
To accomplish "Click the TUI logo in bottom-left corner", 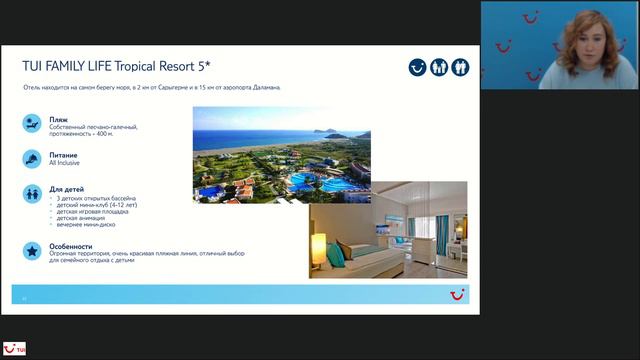I will point(14,349).
